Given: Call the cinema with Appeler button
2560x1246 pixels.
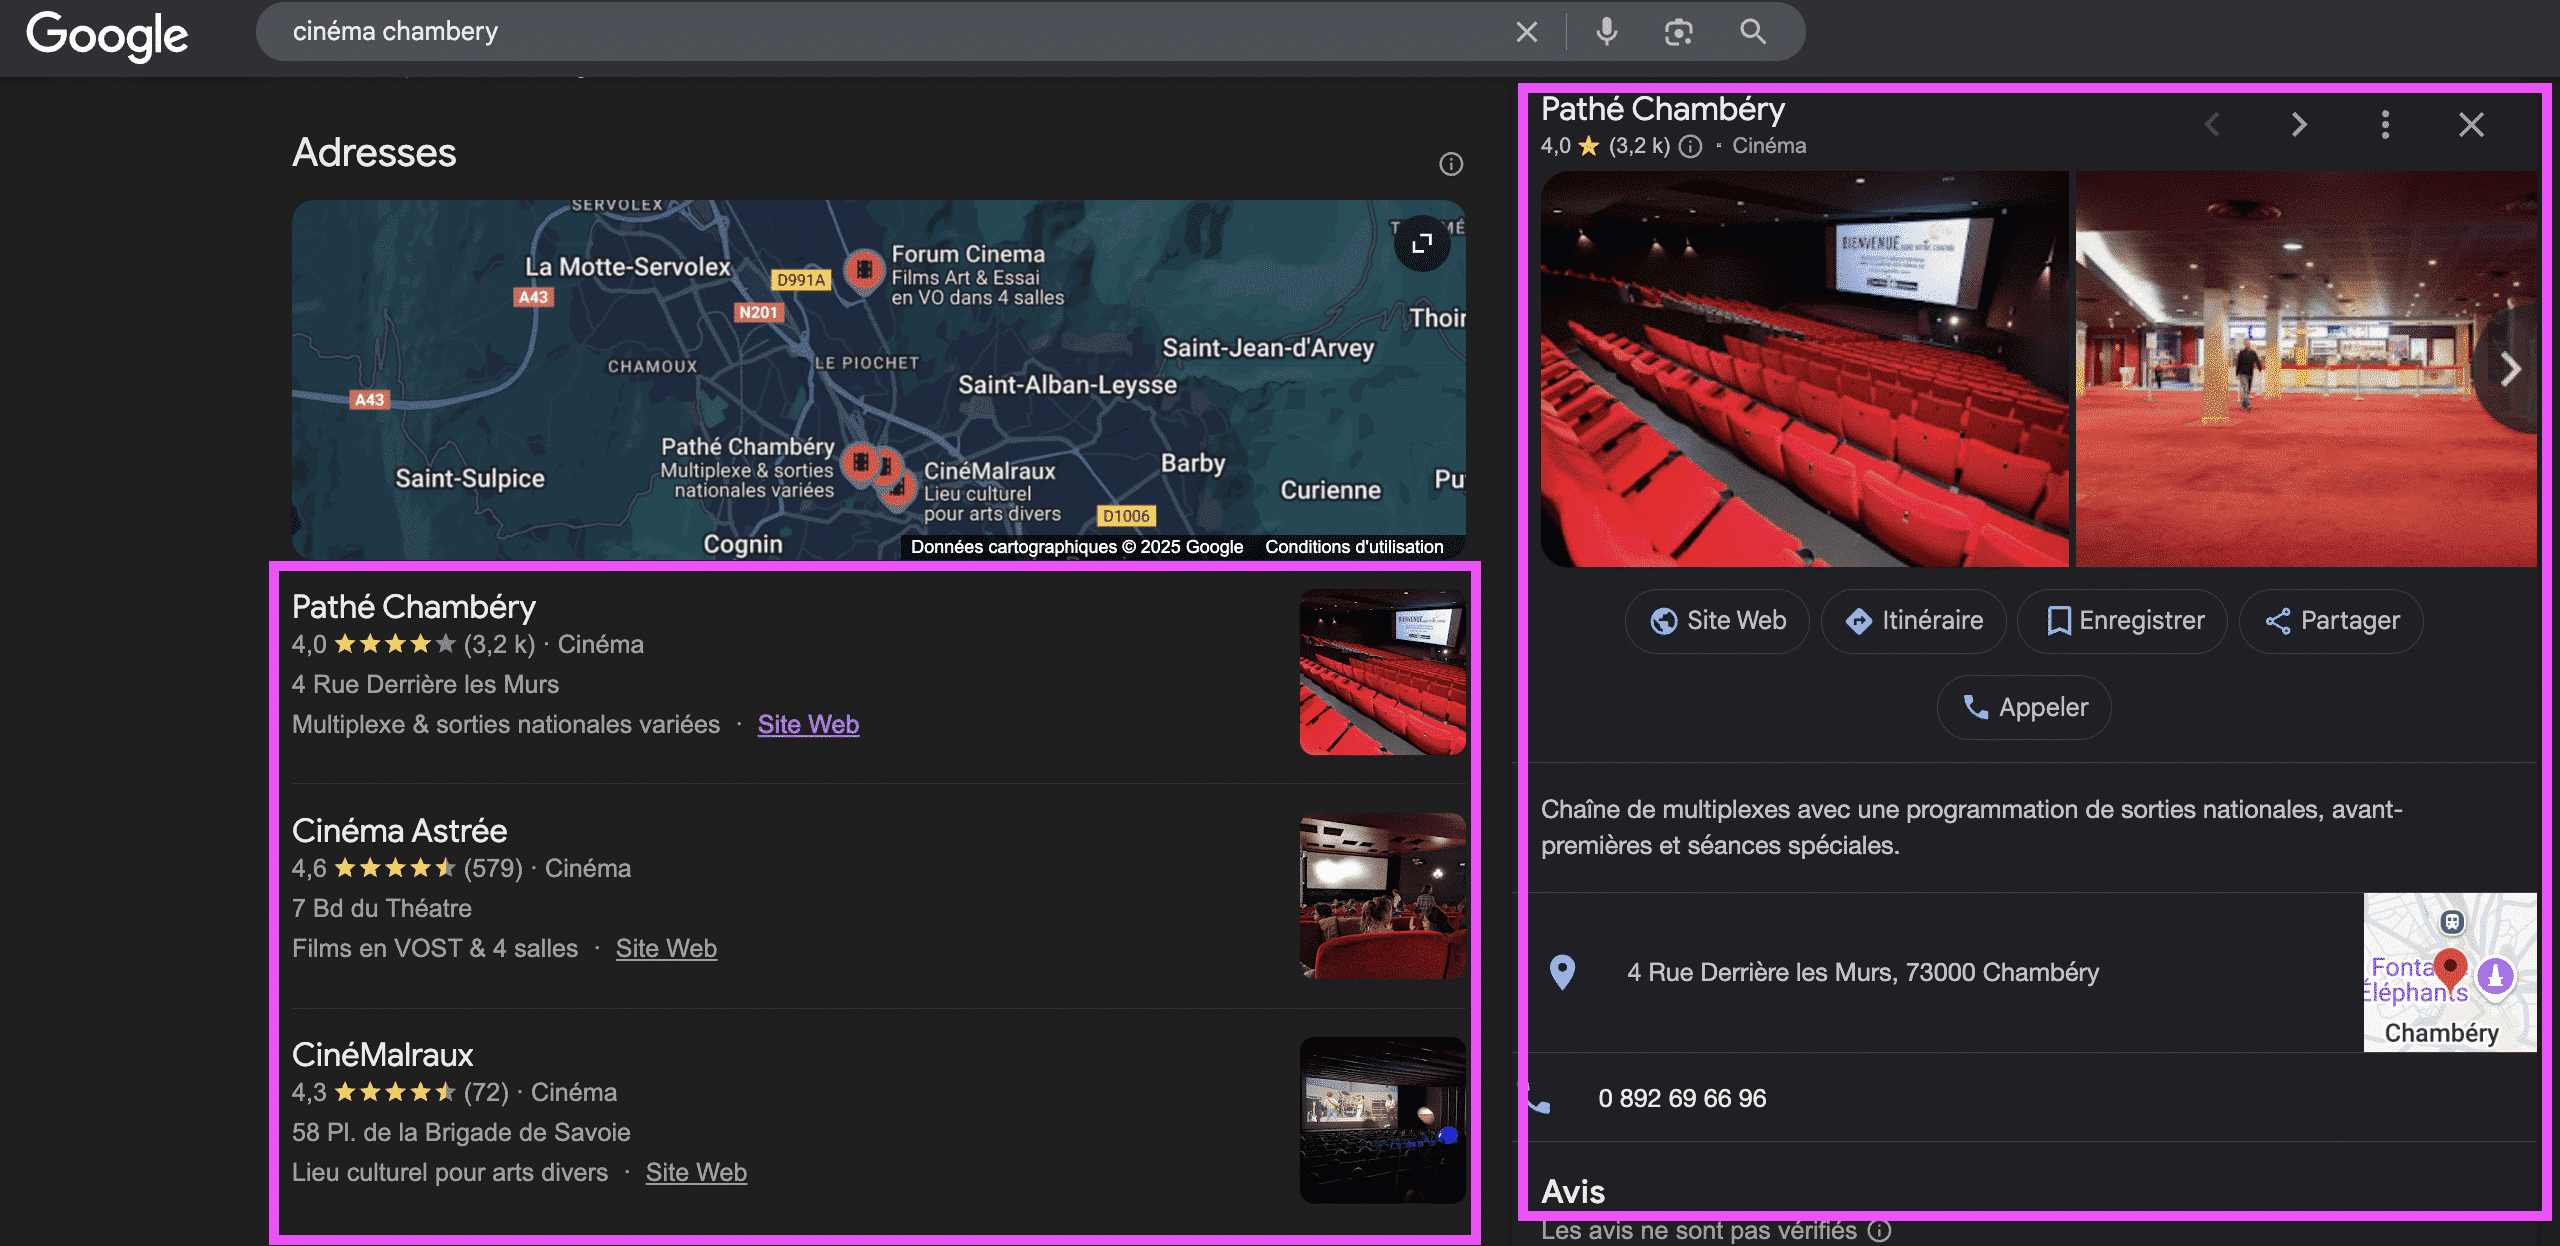Looking at the screenshot, I should point(2024,708).
